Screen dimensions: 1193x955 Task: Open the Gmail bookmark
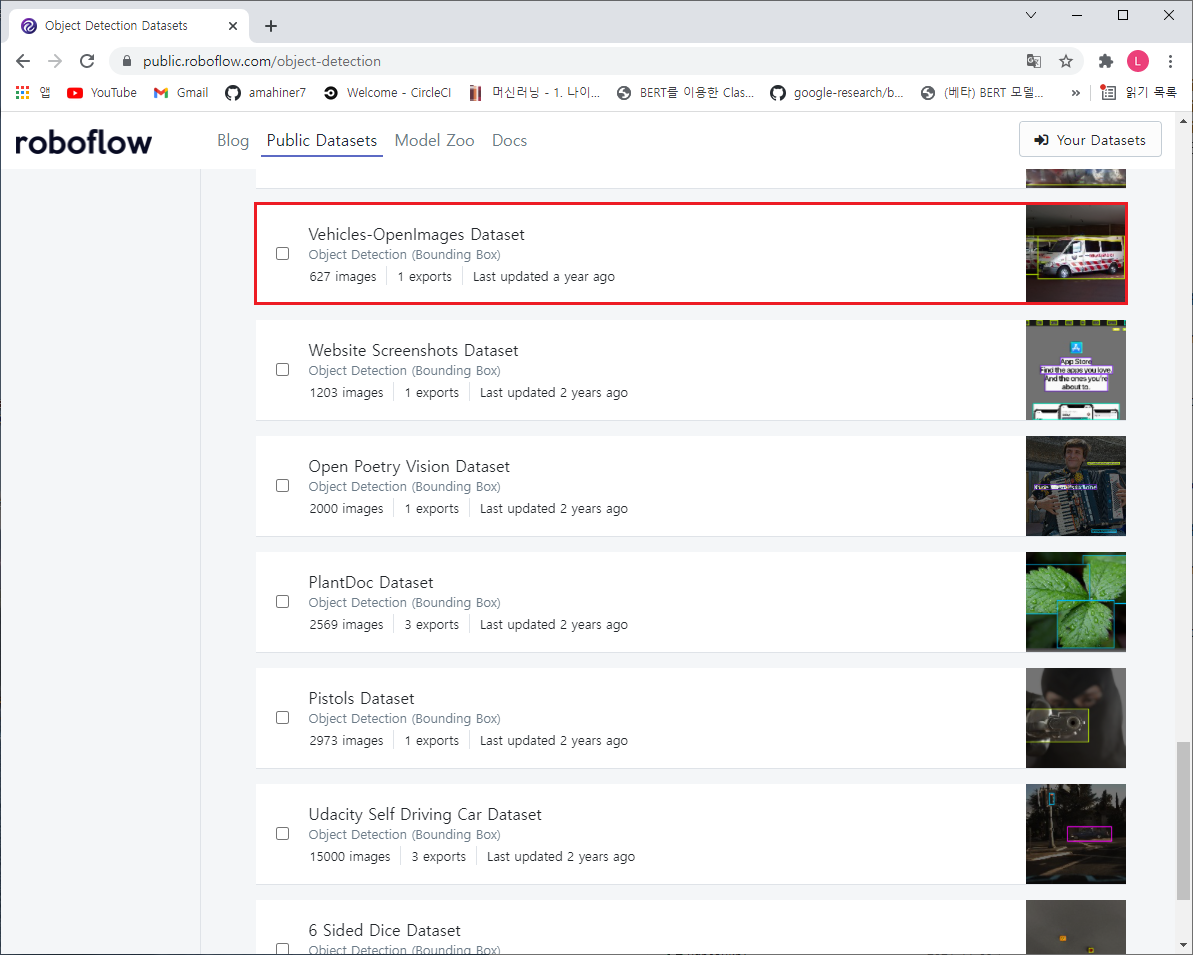[x=181, y=92]
